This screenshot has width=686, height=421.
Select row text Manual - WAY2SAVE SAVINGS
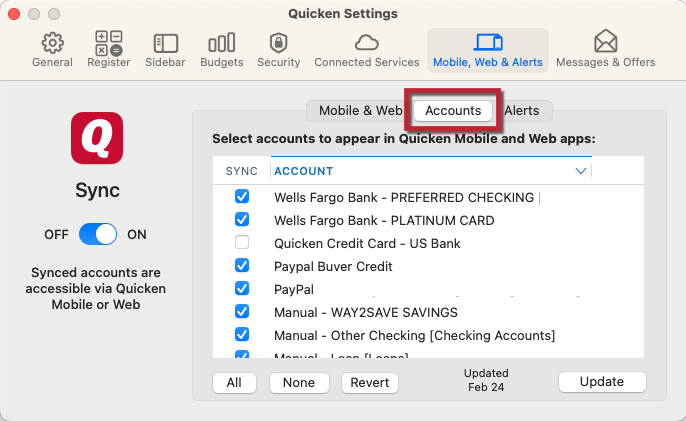(x=366, y=312)
